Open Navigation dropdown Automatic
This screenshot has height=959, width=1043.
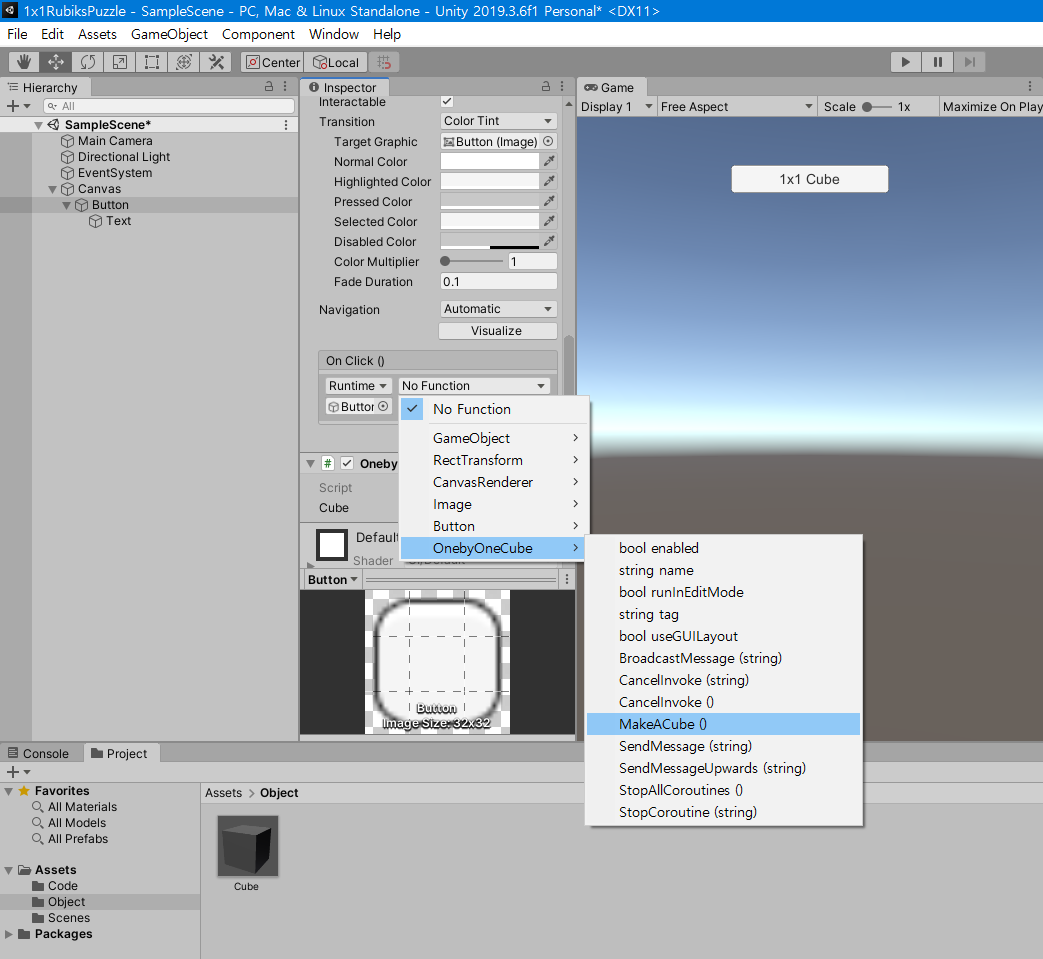pyautogui.click(x=498, y=309)
